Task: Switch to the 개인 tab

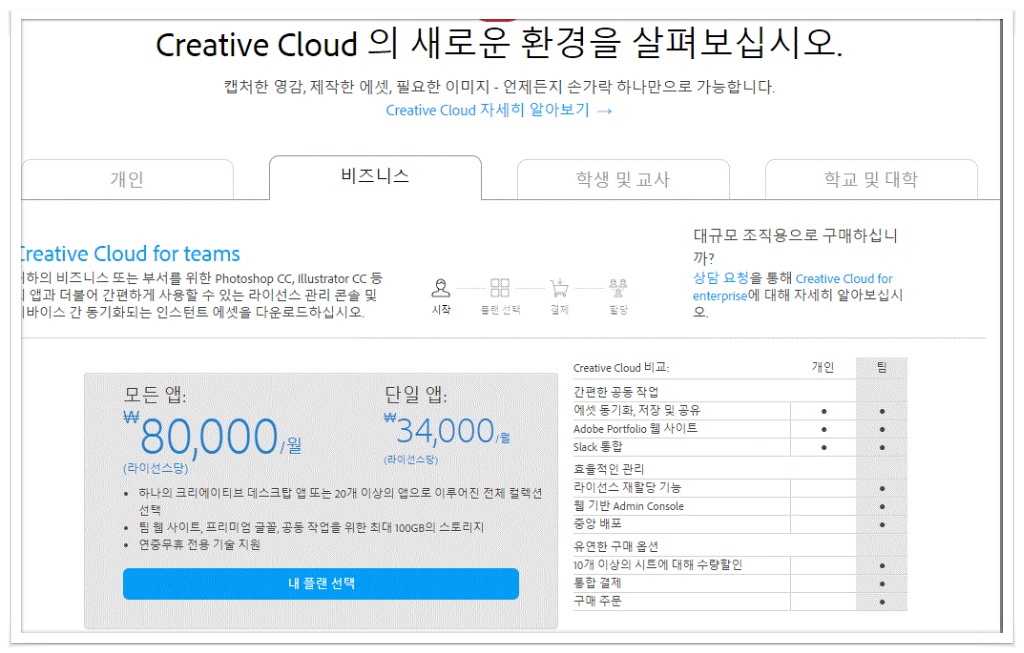Action: (x=127, y=179)
